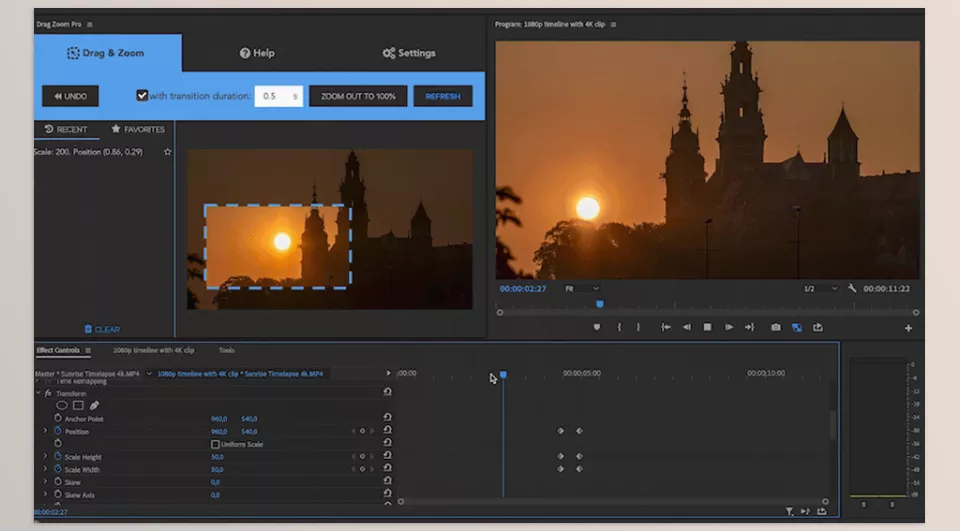Click the CLEAR link with trash icon
Image resolution: width=960 pixels, height=531 pixels.
tap(102, 329)
